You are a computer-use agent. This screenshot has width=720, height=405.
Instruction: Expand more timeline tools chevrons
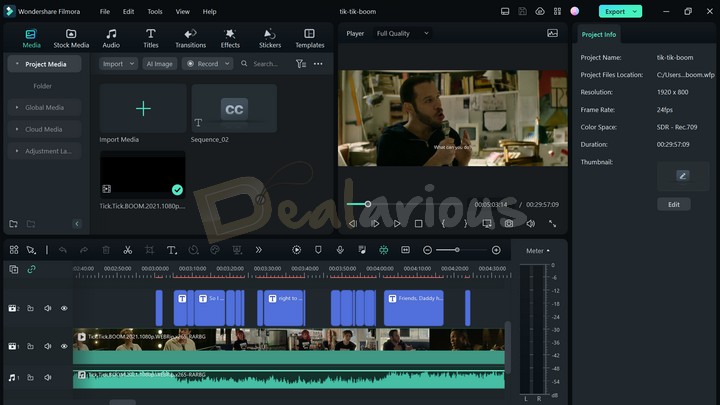click(259, 250)
